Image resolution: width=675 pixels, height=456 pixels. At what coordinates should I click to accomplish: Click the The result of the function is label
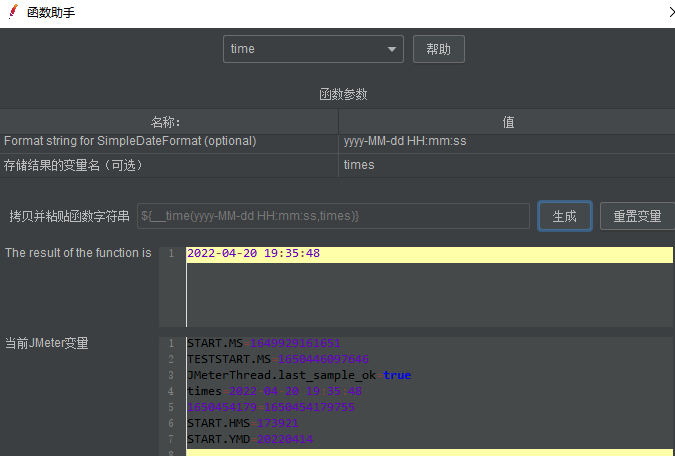tap(78, 253)
